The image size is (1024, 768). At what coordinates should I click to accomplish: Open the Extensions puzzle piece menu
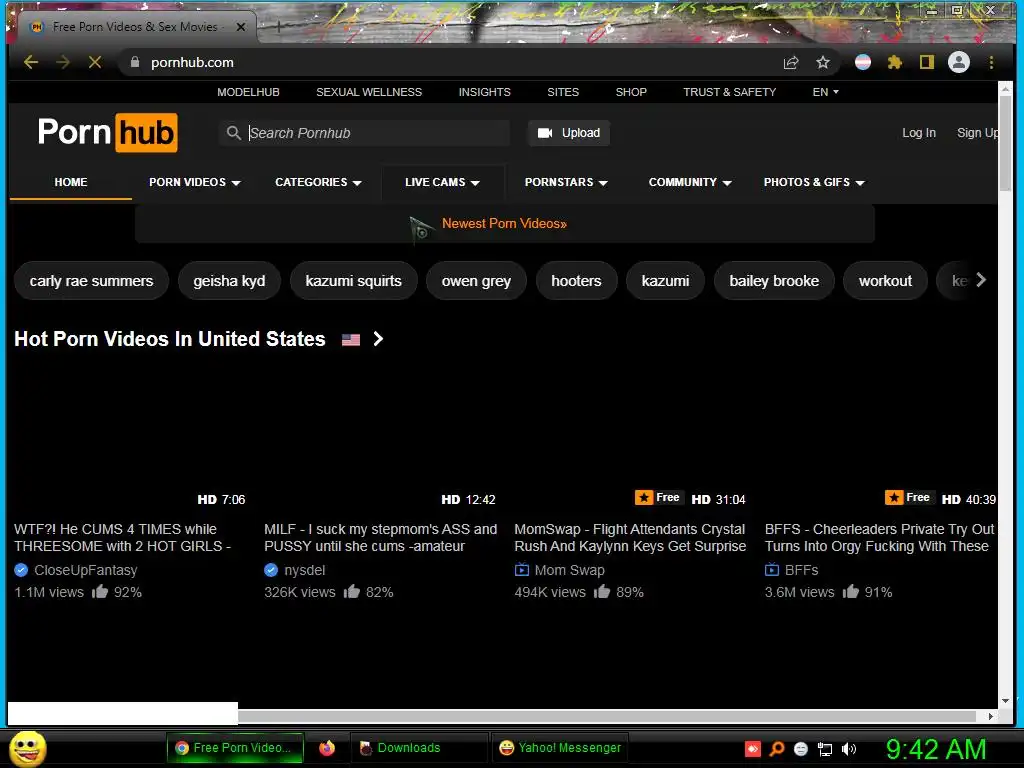coord(895,62)
